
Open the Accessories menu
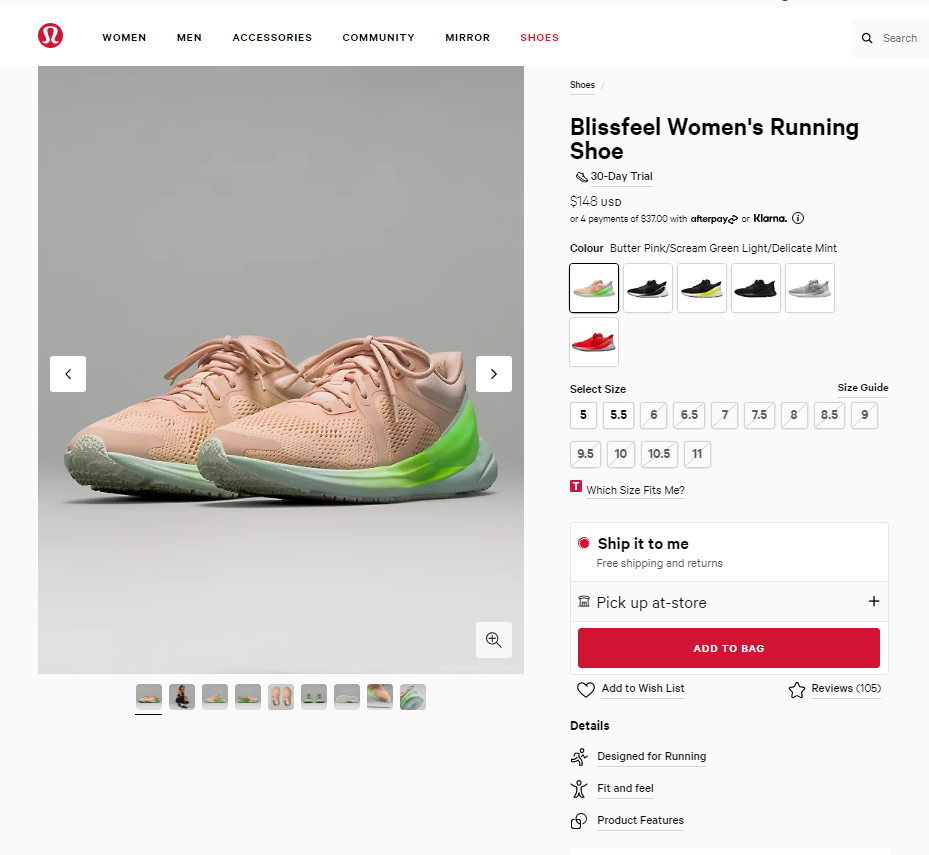pyautogui.click(x=272, y=37)
